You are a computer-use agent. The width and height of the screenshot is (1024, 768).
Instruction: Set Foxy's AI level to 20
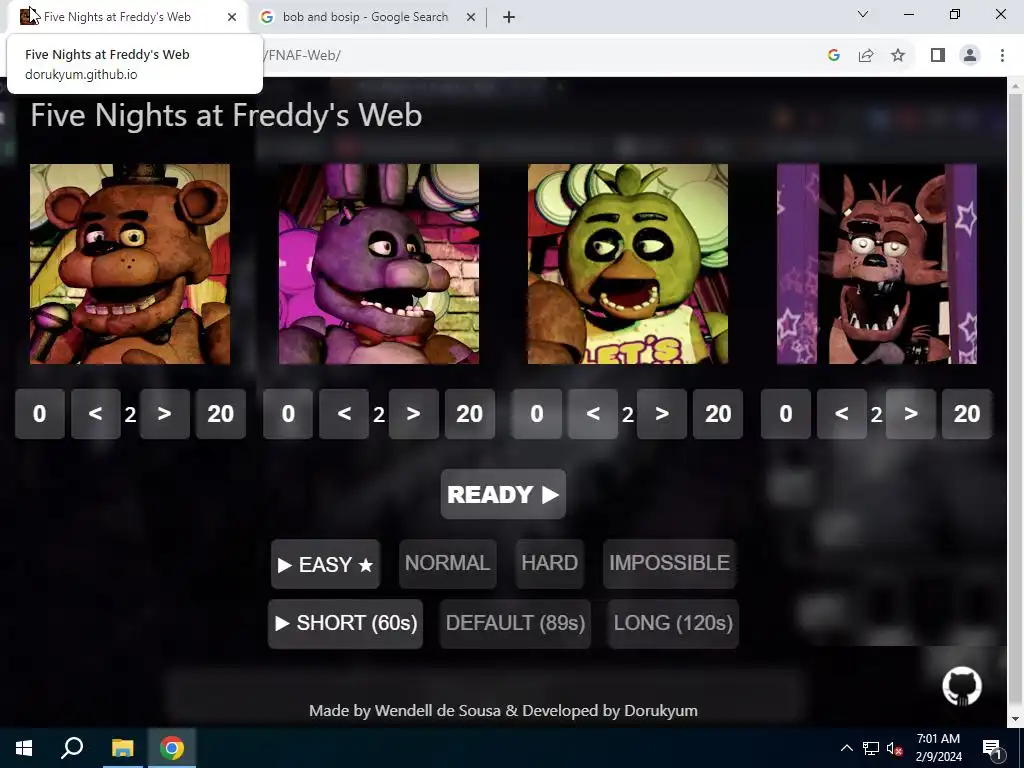click(967, 413)
